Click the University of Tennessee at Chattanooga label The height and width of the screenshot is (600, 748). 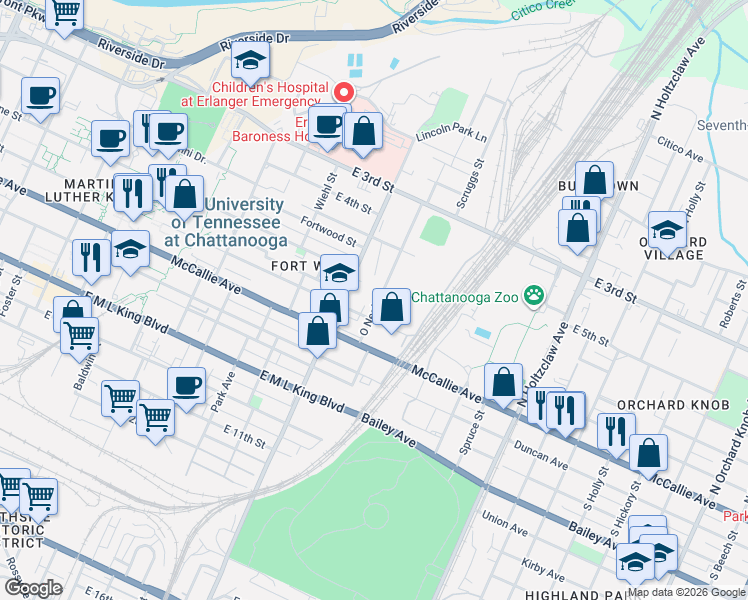point(225,222)
